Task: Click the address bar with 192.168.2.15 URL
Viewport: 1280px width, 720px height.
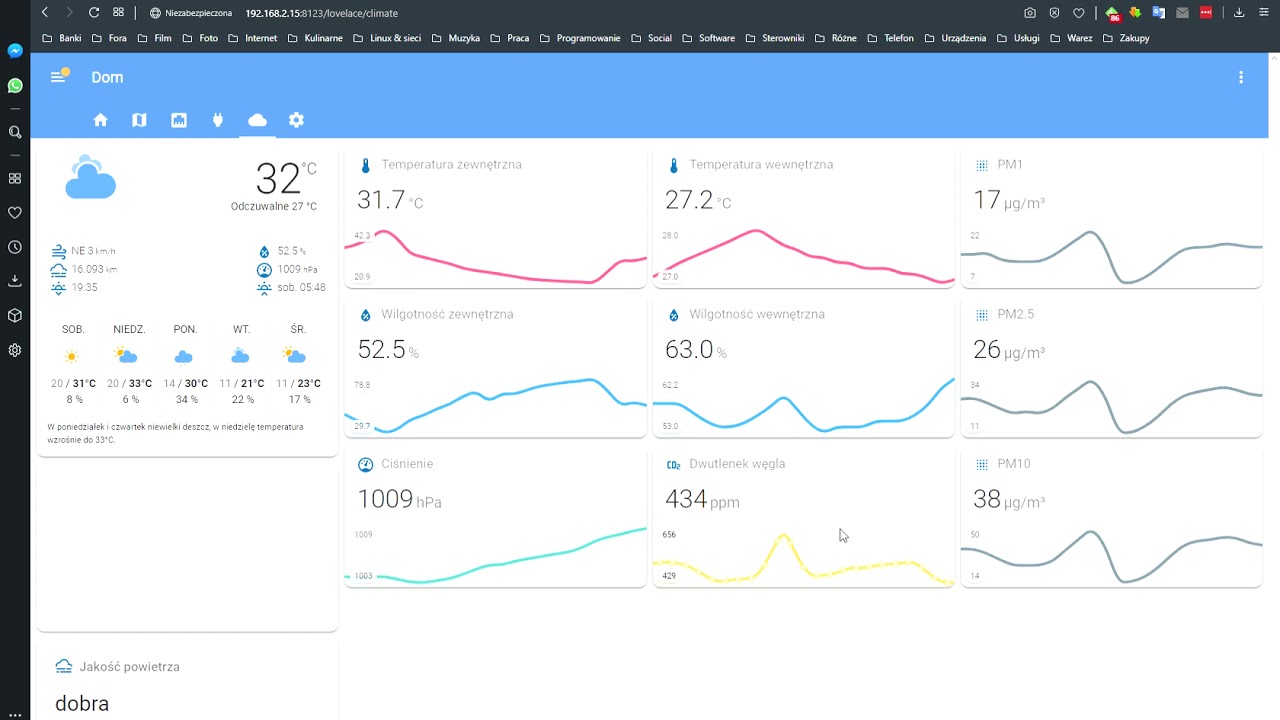Action: pyautogui.click(x=321, y=13)
